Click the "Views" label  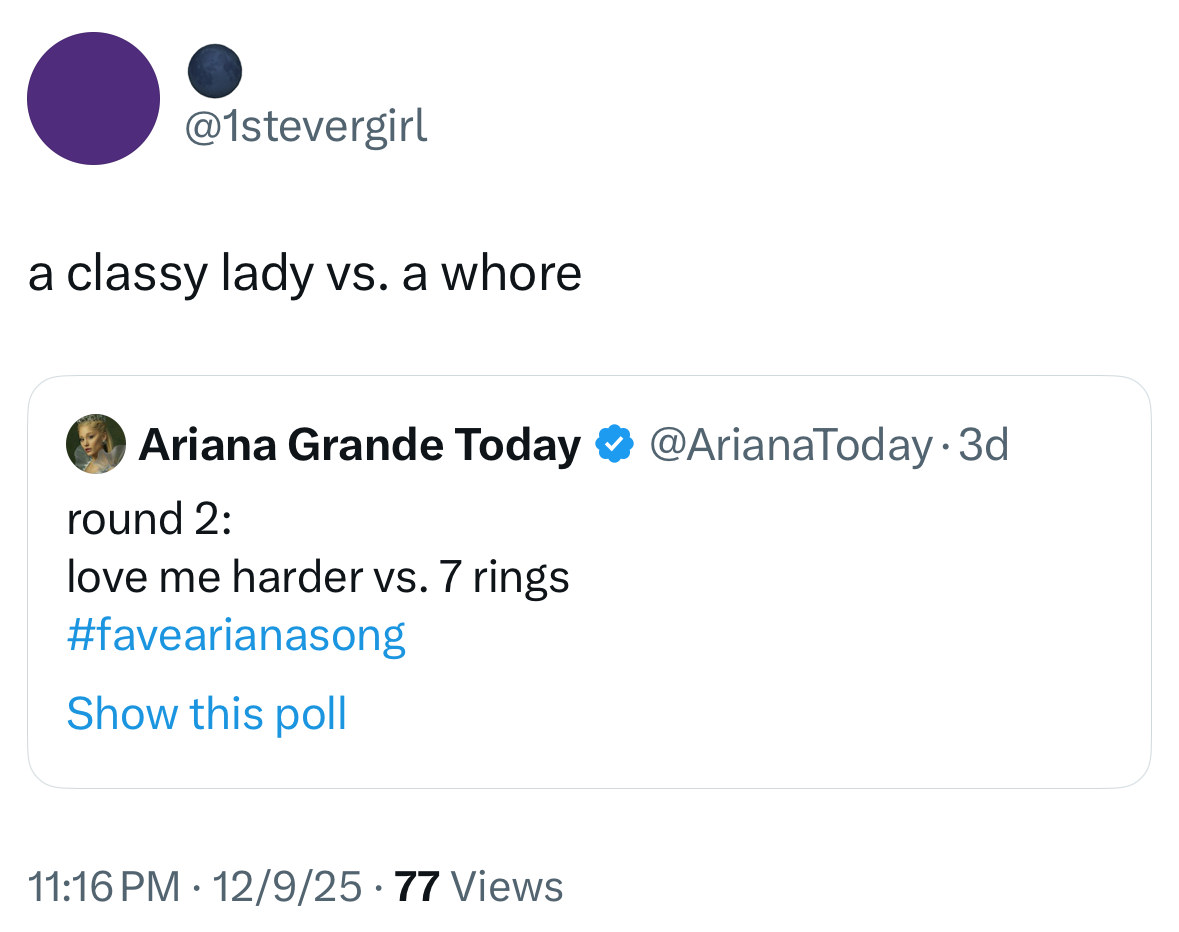[x=507, y=886]
